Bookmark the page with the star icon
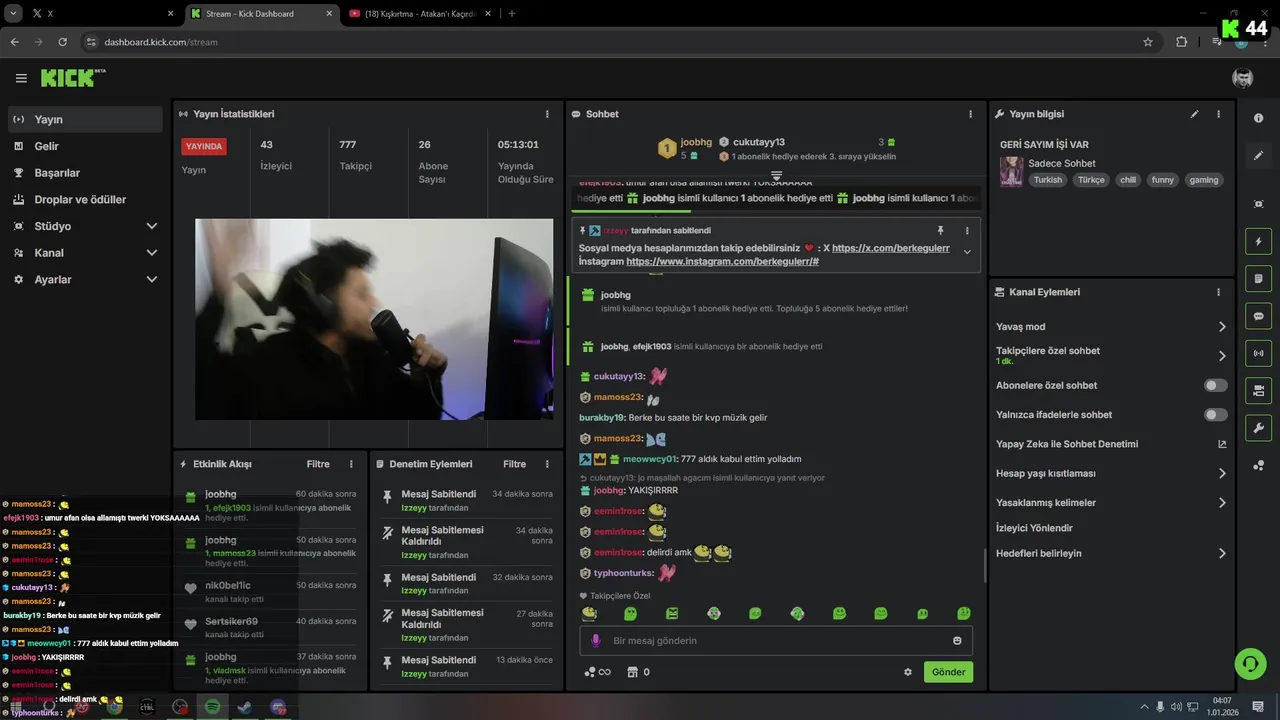Viewport: 1280px width, 720px height. pyautogui.click(x=1148, y=42)
